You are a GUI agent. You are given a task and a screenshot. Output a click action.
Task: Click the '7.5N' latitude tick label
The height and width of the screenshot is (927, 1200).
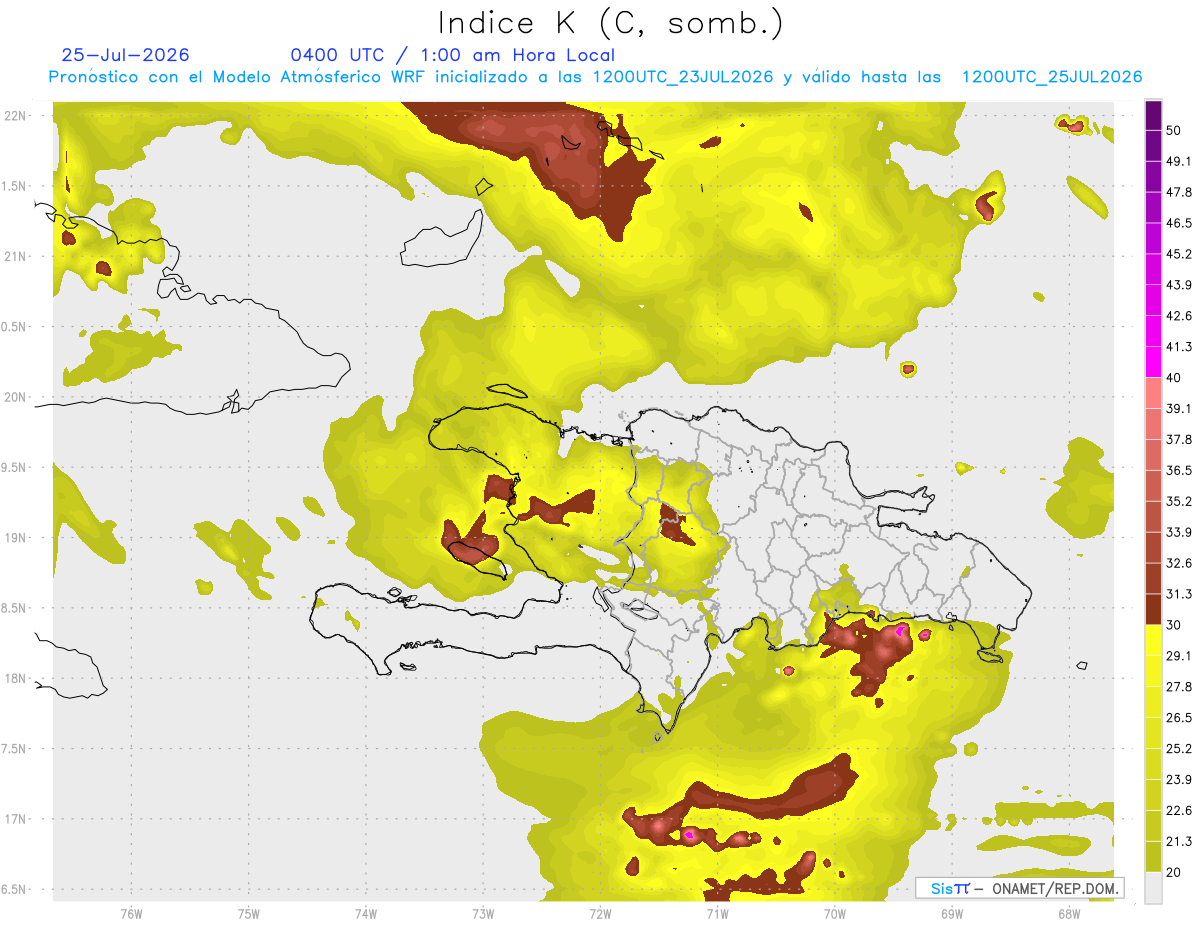[15, 749]
